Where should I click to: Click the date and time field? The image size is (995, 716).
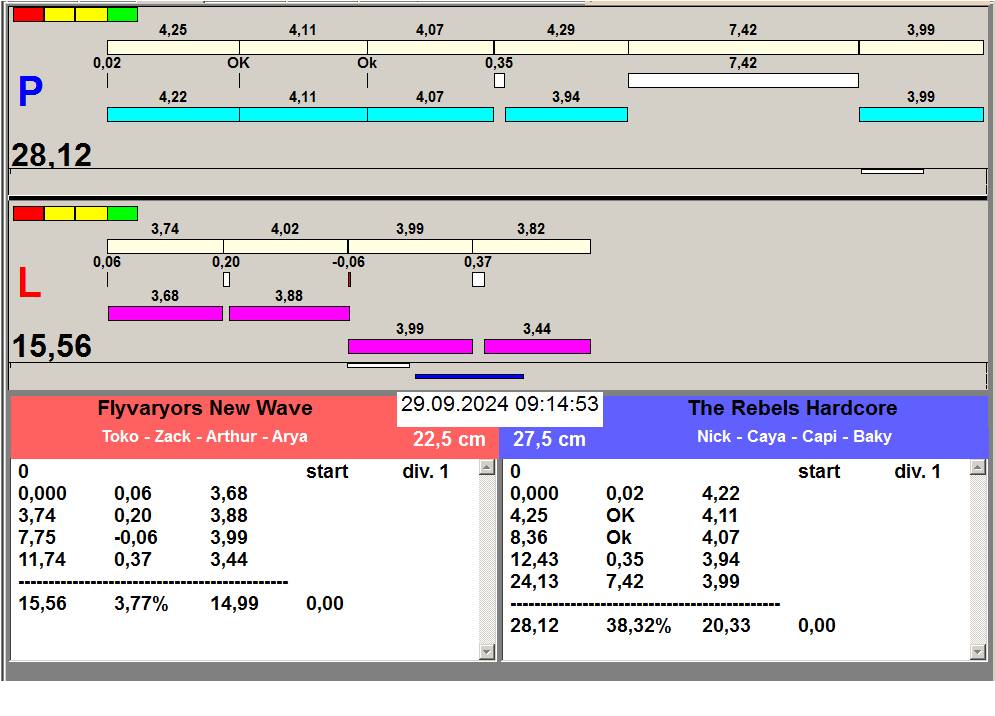(x=499, y=405)
